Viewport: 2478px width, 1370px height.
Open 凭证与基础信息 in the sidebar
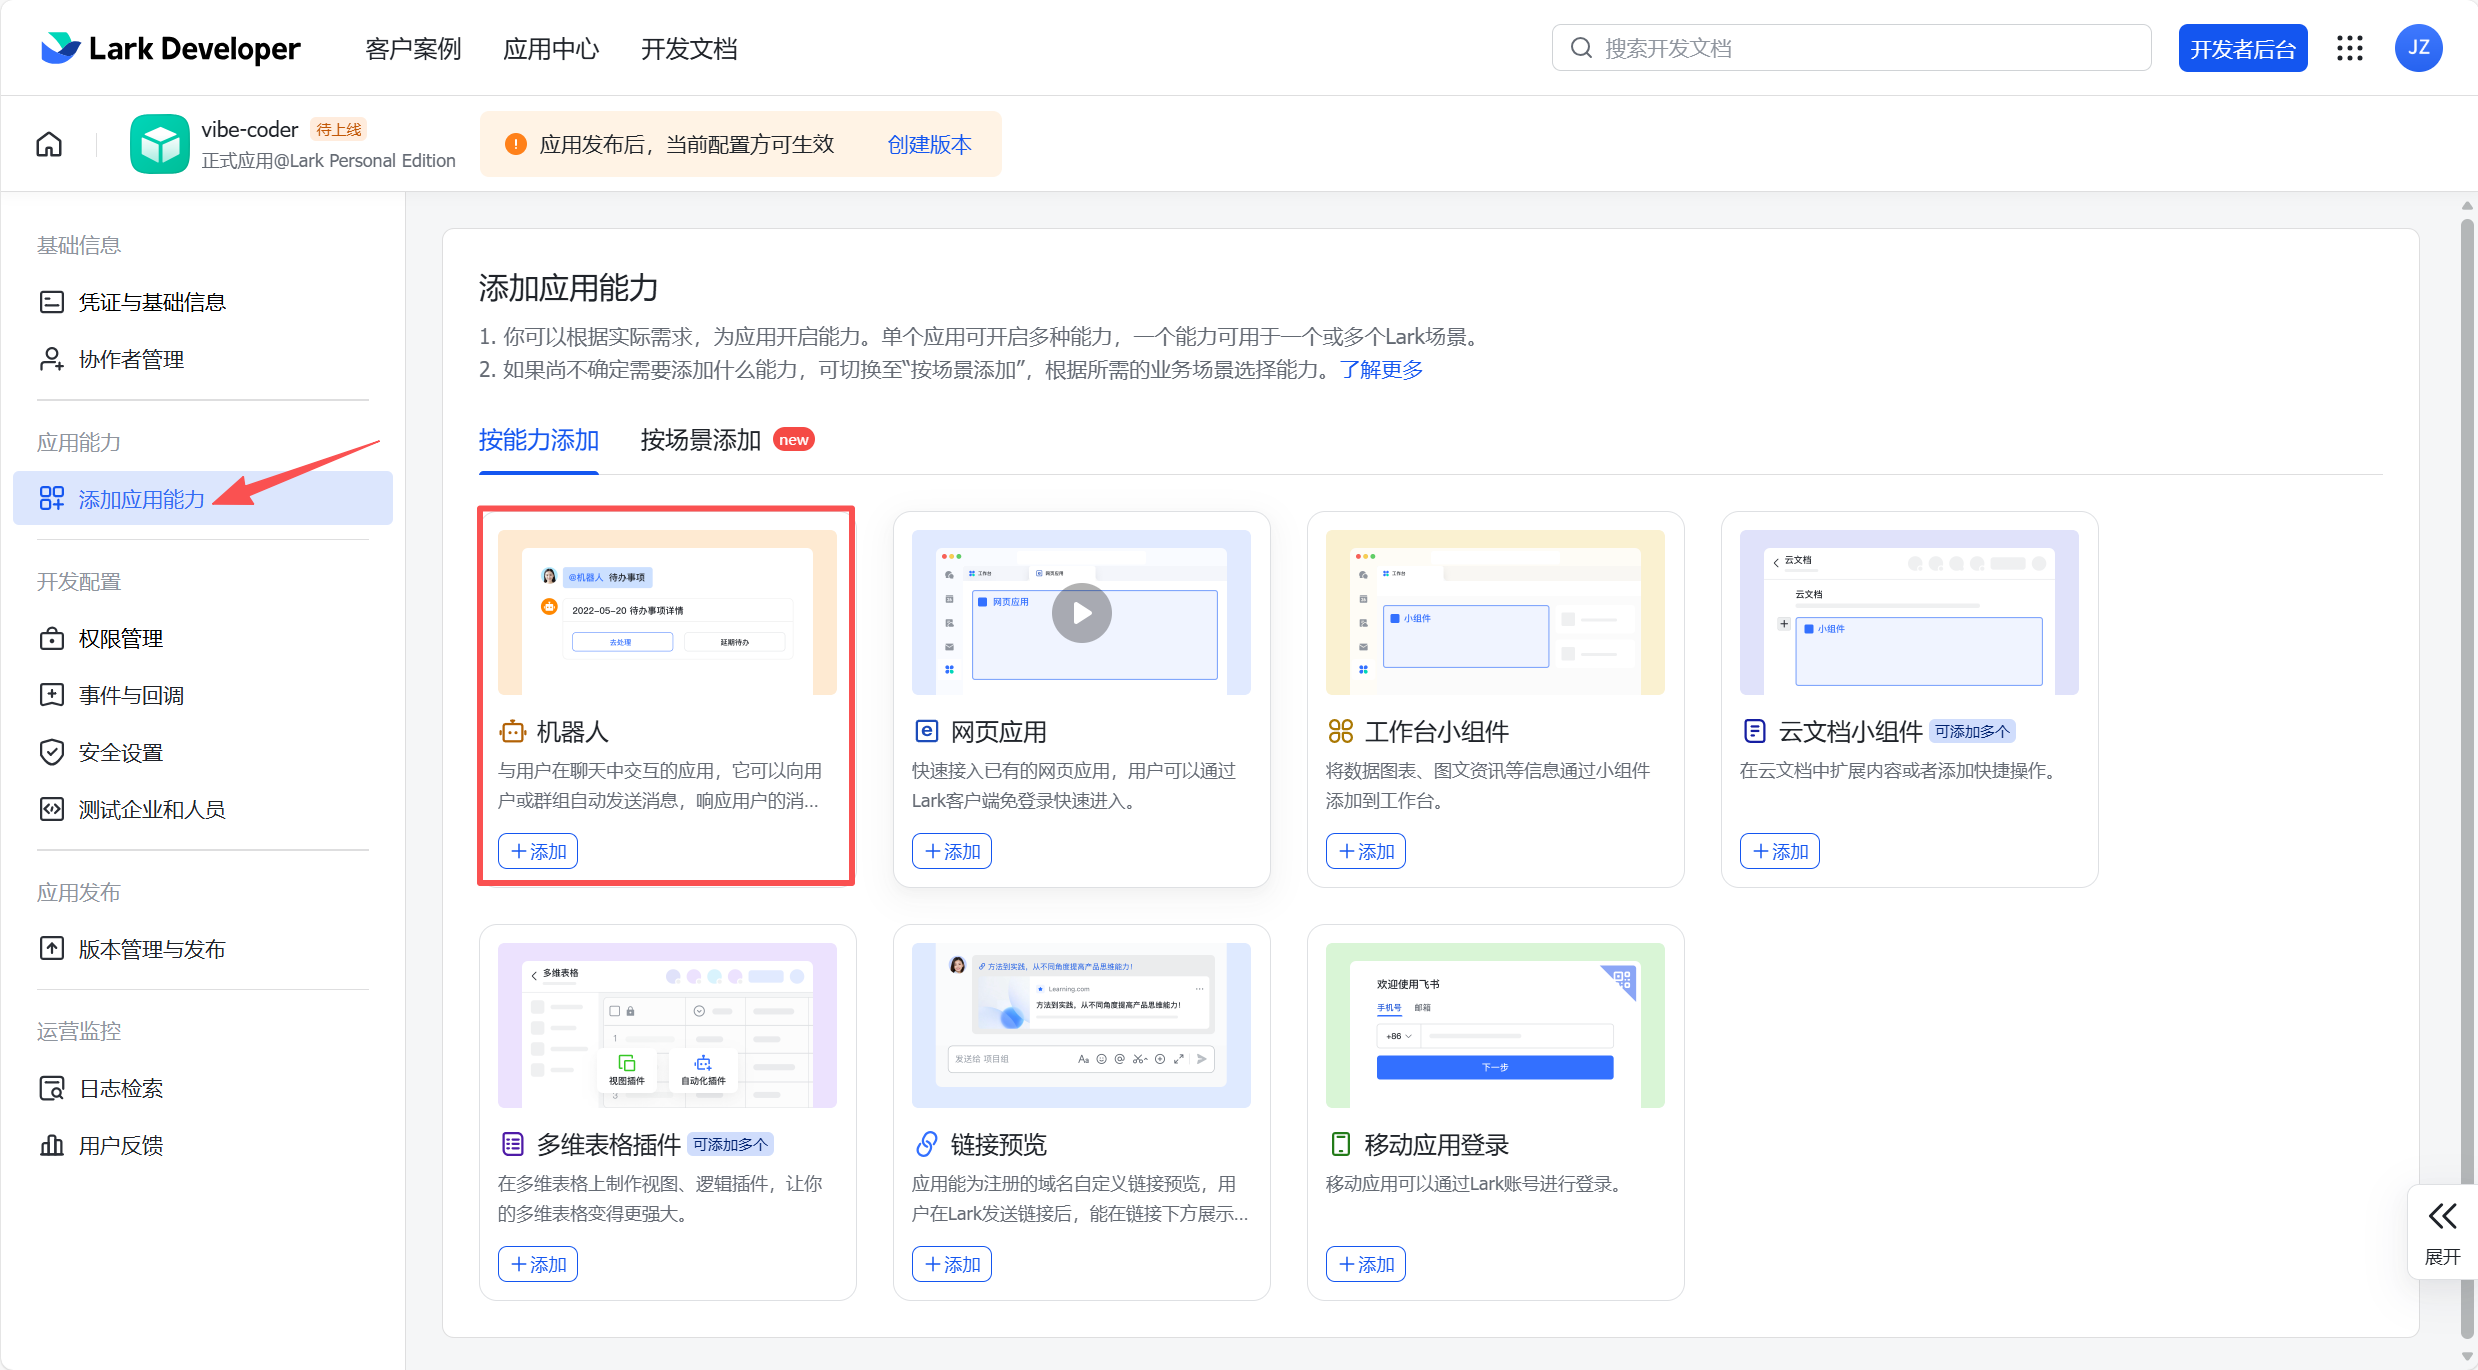pyautogui.click(x=153, y=301)
